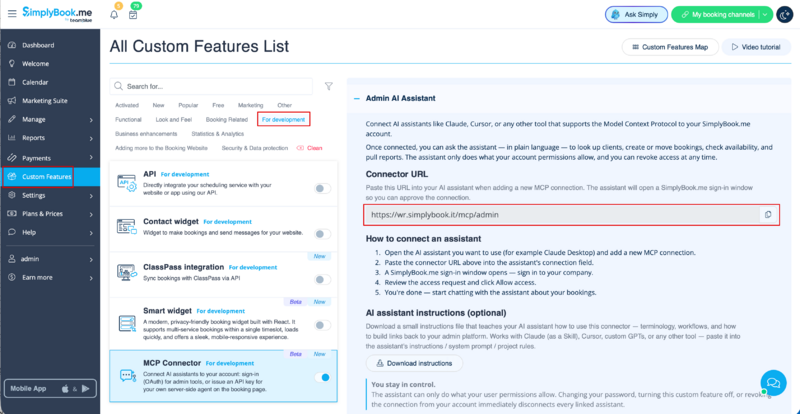Filter by Security & Data protection
This screenshot has height=414, width=800.
coord(255,148)
